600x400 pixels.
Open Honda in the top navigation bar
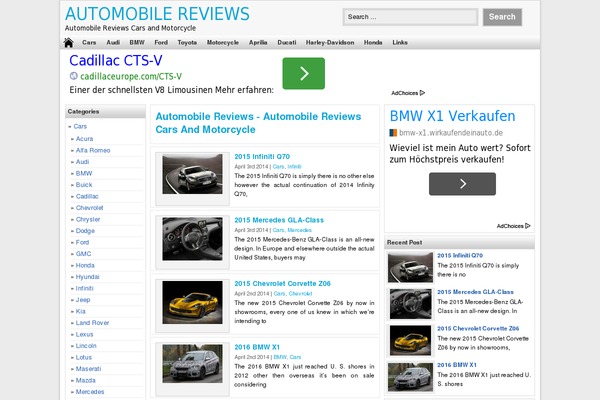(x=373, y=42)
